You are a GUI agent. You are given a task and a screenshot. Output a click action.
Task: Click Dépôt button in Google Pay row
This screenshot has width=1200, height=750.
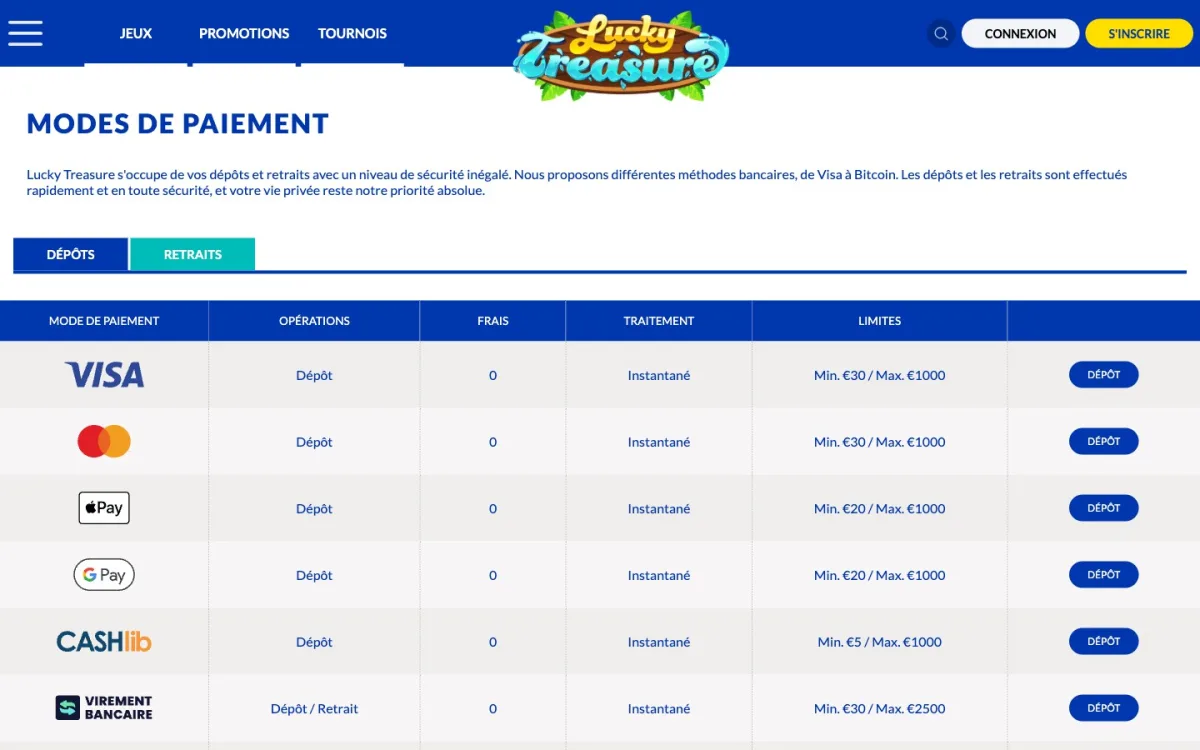click(1104, 575)
